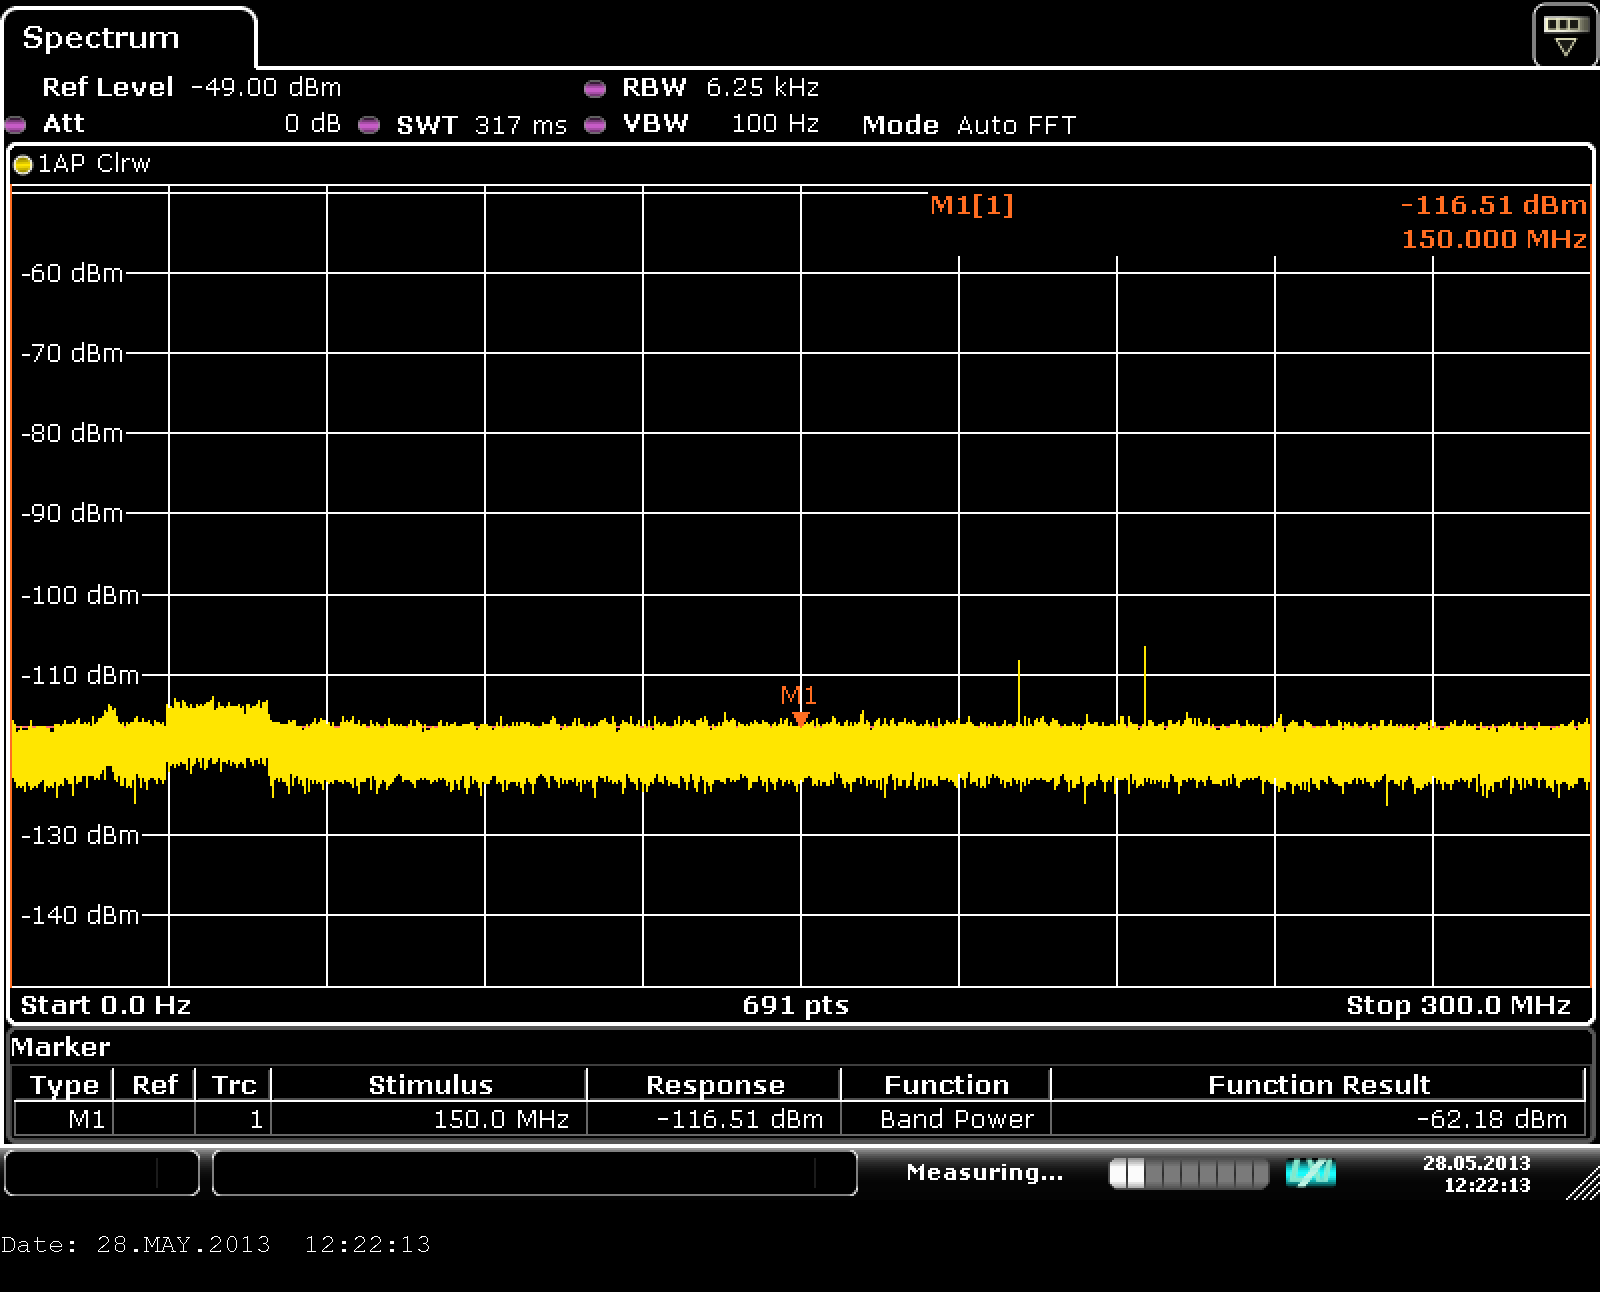Open the toolbar icon in top-right corner

point(1565,36)
